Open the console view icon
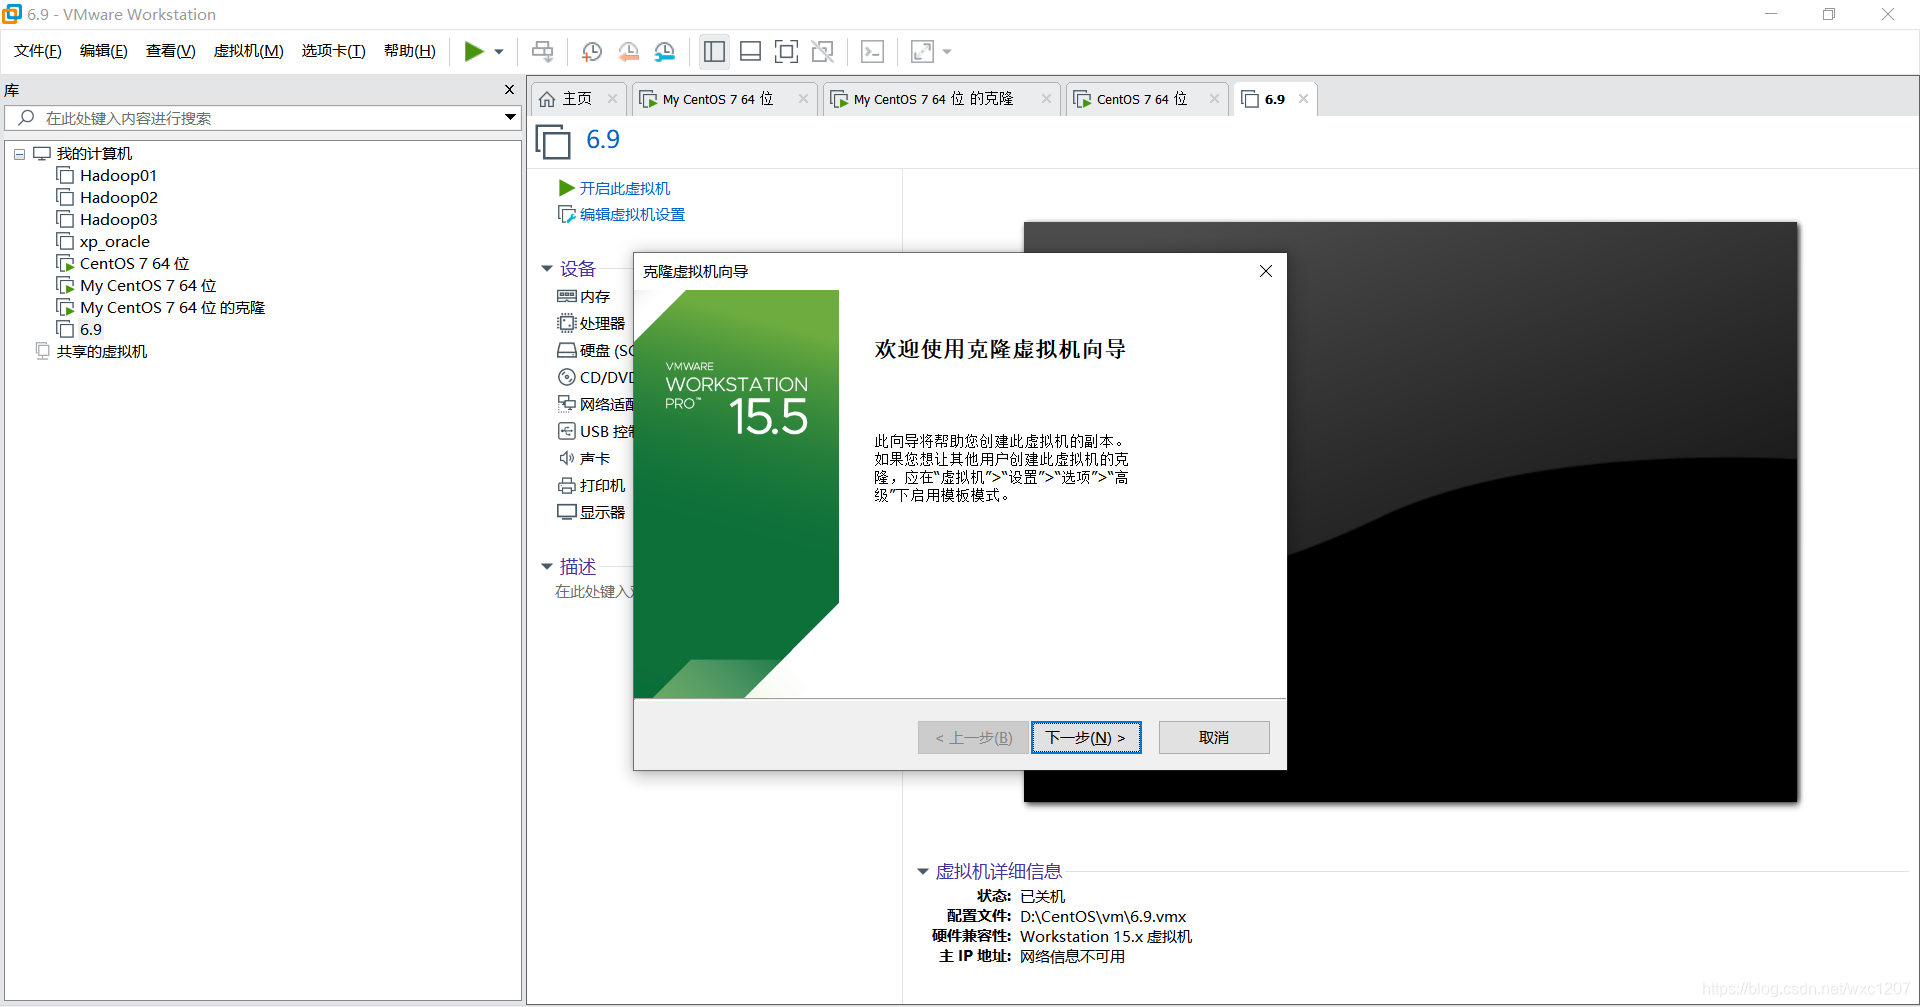The height and width of the screenshot is (1007, 1920). (x=872, y=51)
